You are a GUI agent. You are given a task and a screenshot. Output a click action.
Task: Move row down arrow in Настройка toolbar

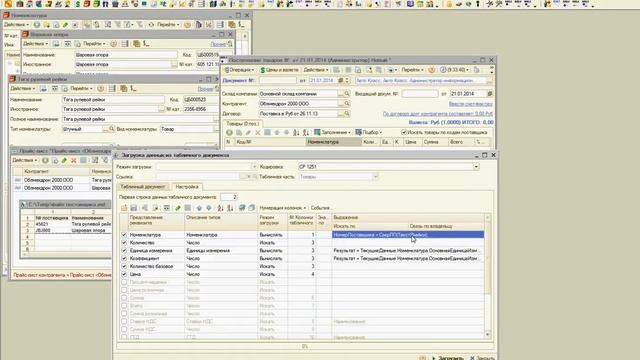[x=209, y=208]
